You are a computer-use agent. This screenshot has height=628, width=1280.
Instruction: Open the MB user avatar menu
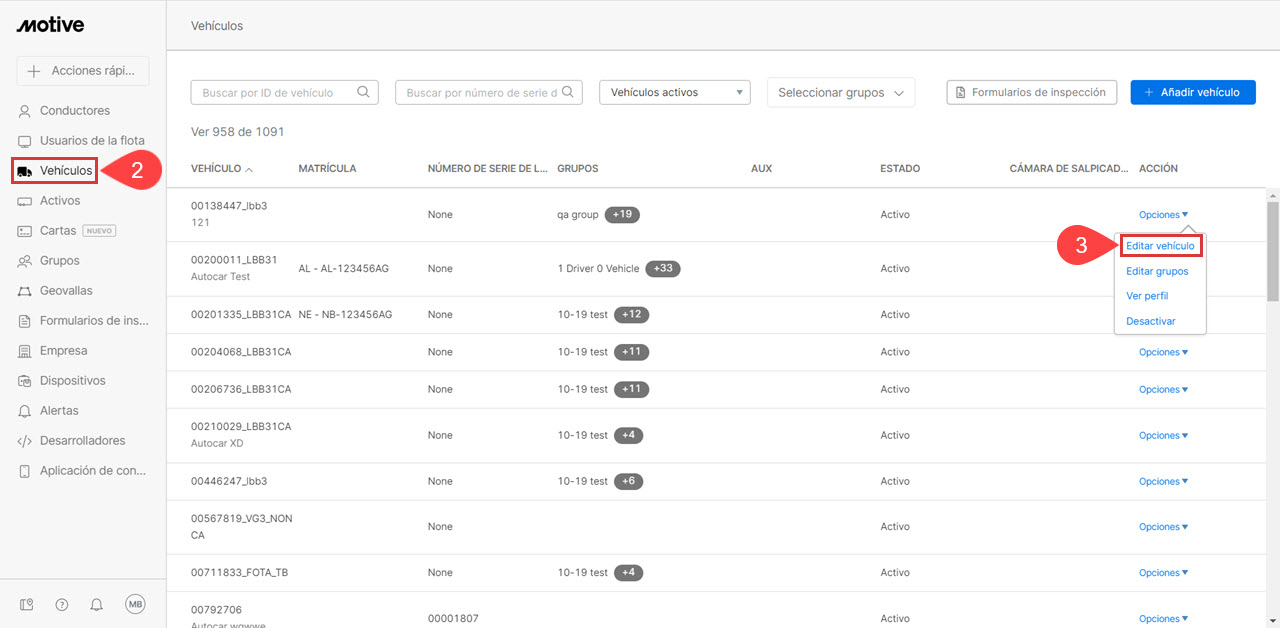135,604
